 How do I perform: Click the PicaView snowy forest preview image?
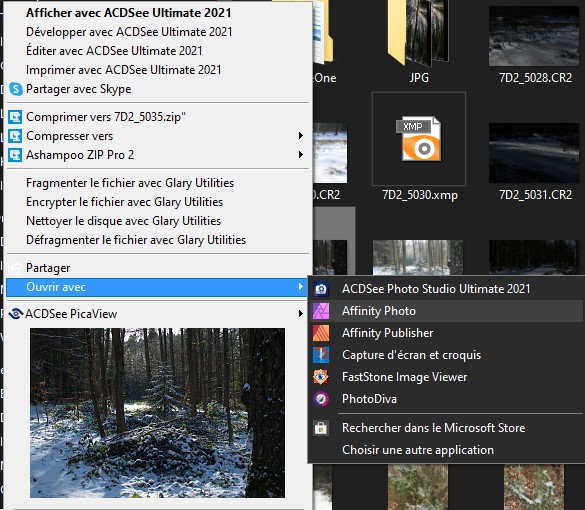157,413
